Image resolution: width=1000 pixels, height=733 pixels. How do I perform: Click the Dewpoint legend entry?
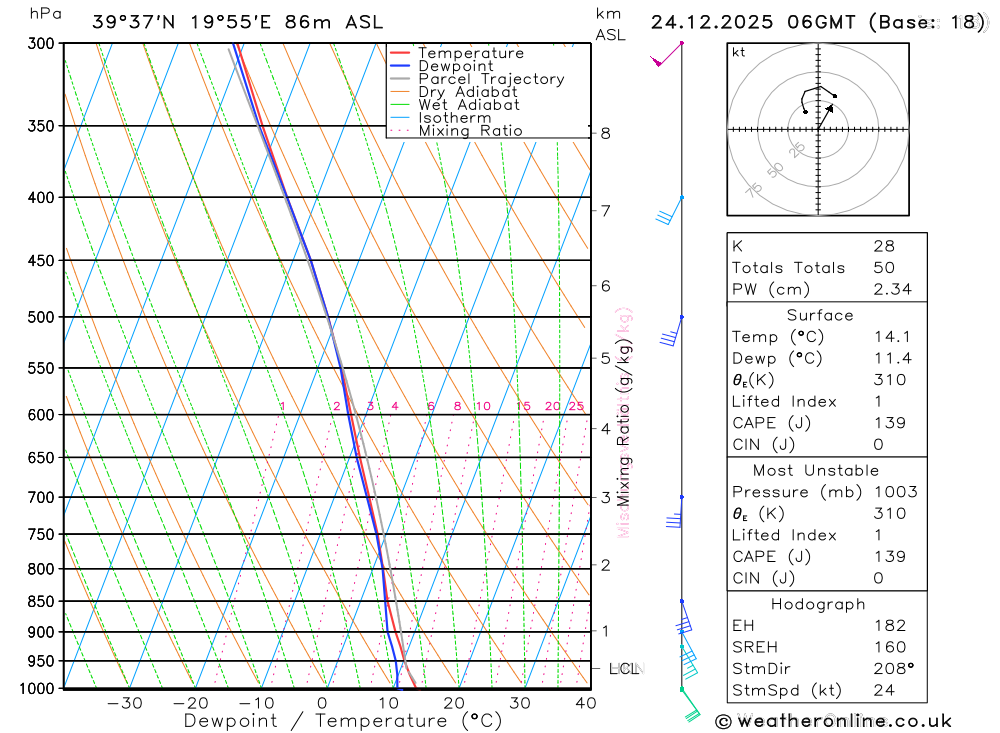click(441, 66)
